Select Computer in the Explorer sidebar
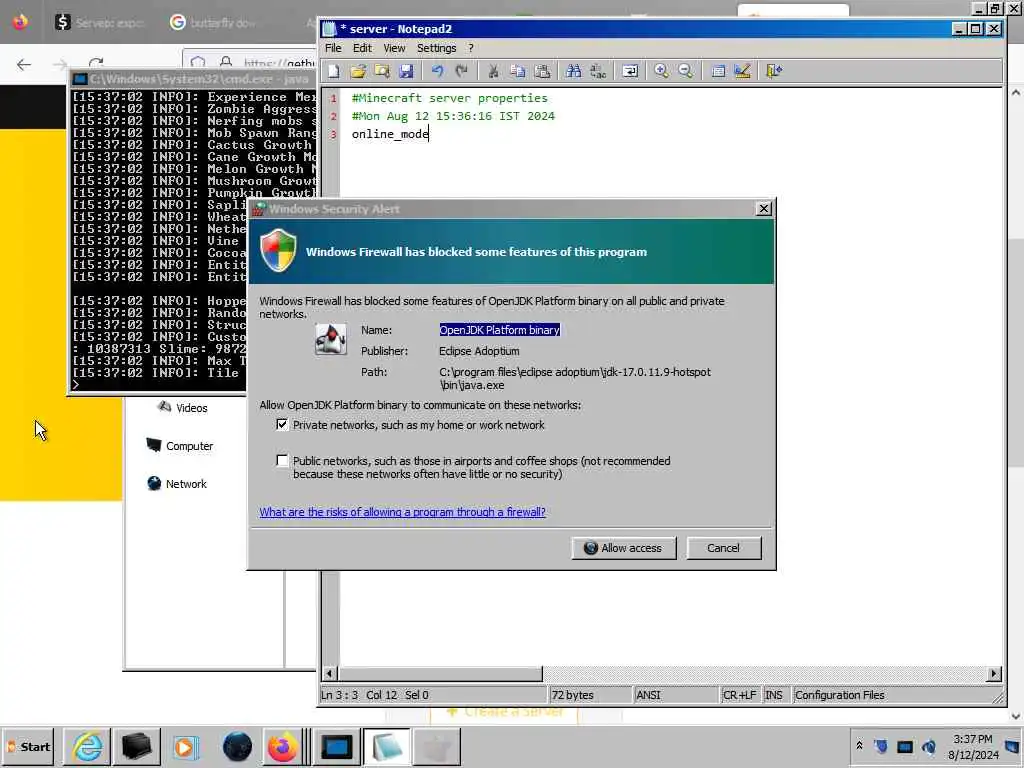This screenshot has width=1024, height=768. coord(180,445)
